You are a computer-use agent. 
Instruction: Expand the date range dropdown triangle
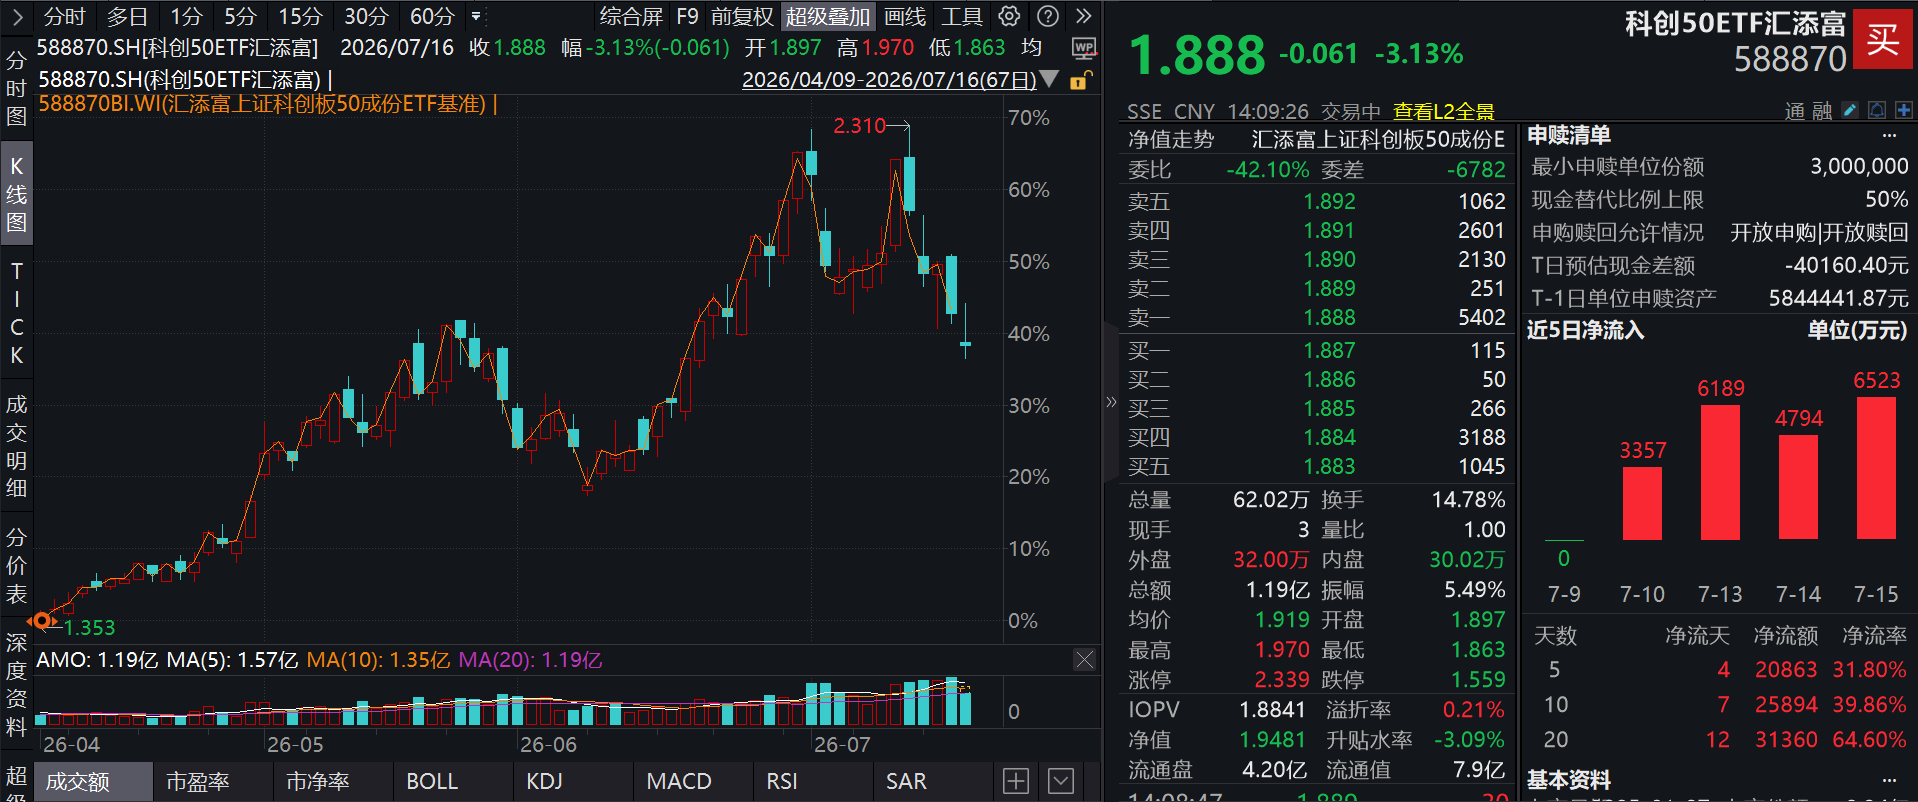(x=1049, y=79)
